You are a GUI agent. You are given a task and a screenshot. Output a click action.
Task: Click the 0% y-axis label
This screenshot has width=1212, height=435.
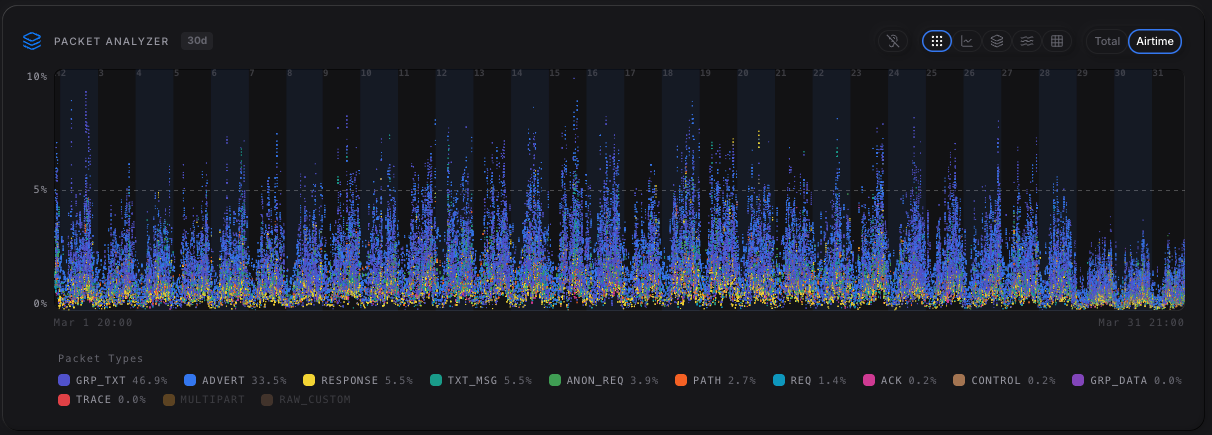(40, 303)
